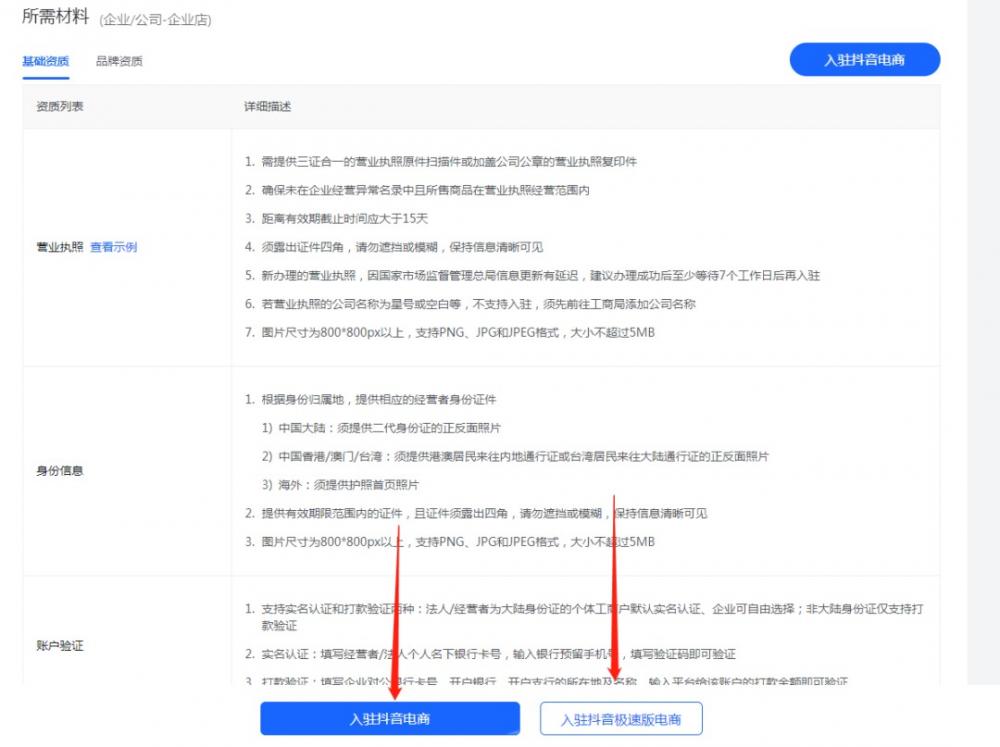Open the 基础资质 tab
The width and height of the screenshot is (1000, 747).
click(45, 61)
